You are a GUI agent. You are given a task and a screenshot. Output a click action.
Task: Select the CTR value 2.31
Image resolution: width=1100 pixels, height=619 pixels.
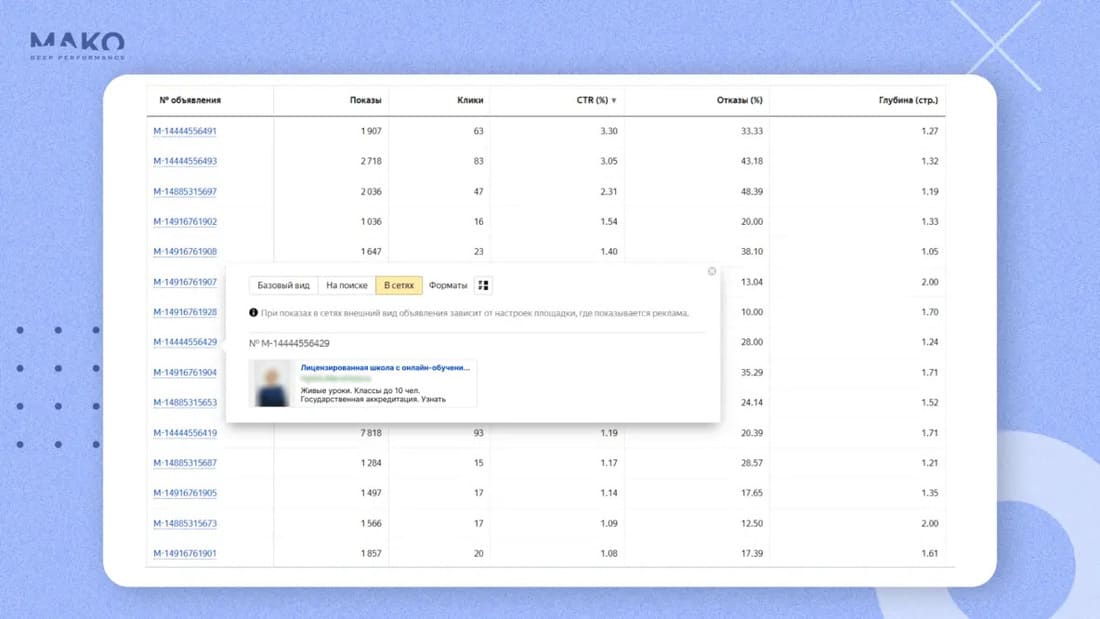click(609, 192)
